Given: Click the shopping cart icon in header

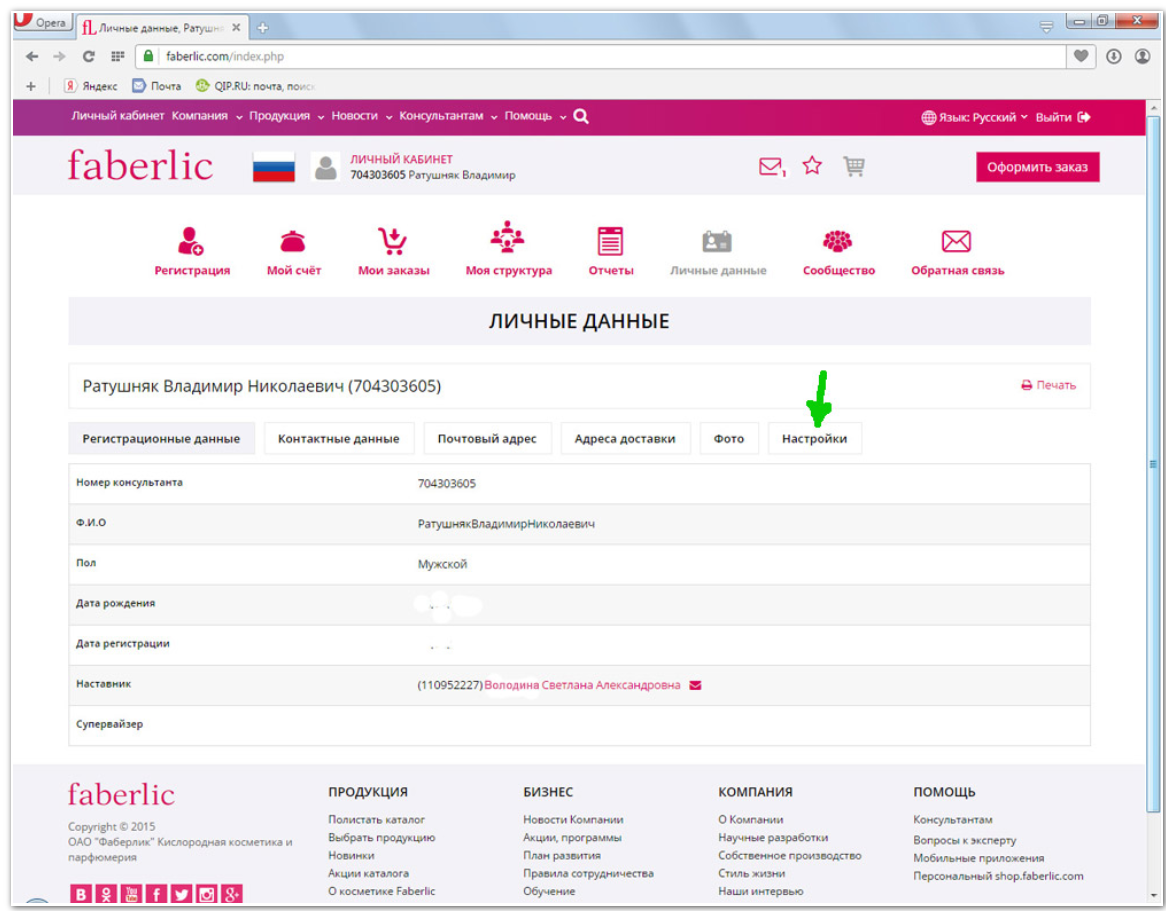Looking at the screenshot, I should 854,166.
